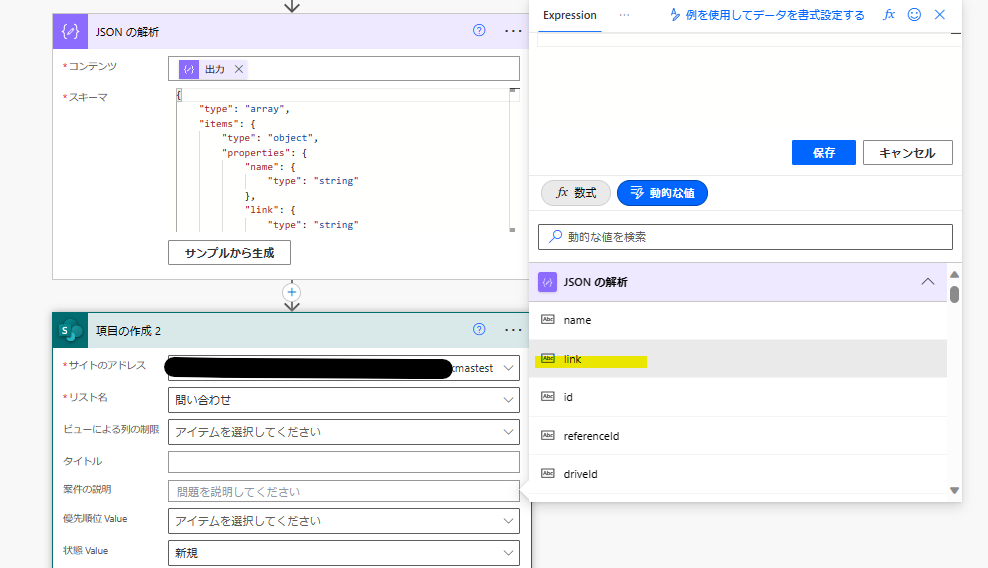Open help for 項目の作成 2 action

pos(479,329)
